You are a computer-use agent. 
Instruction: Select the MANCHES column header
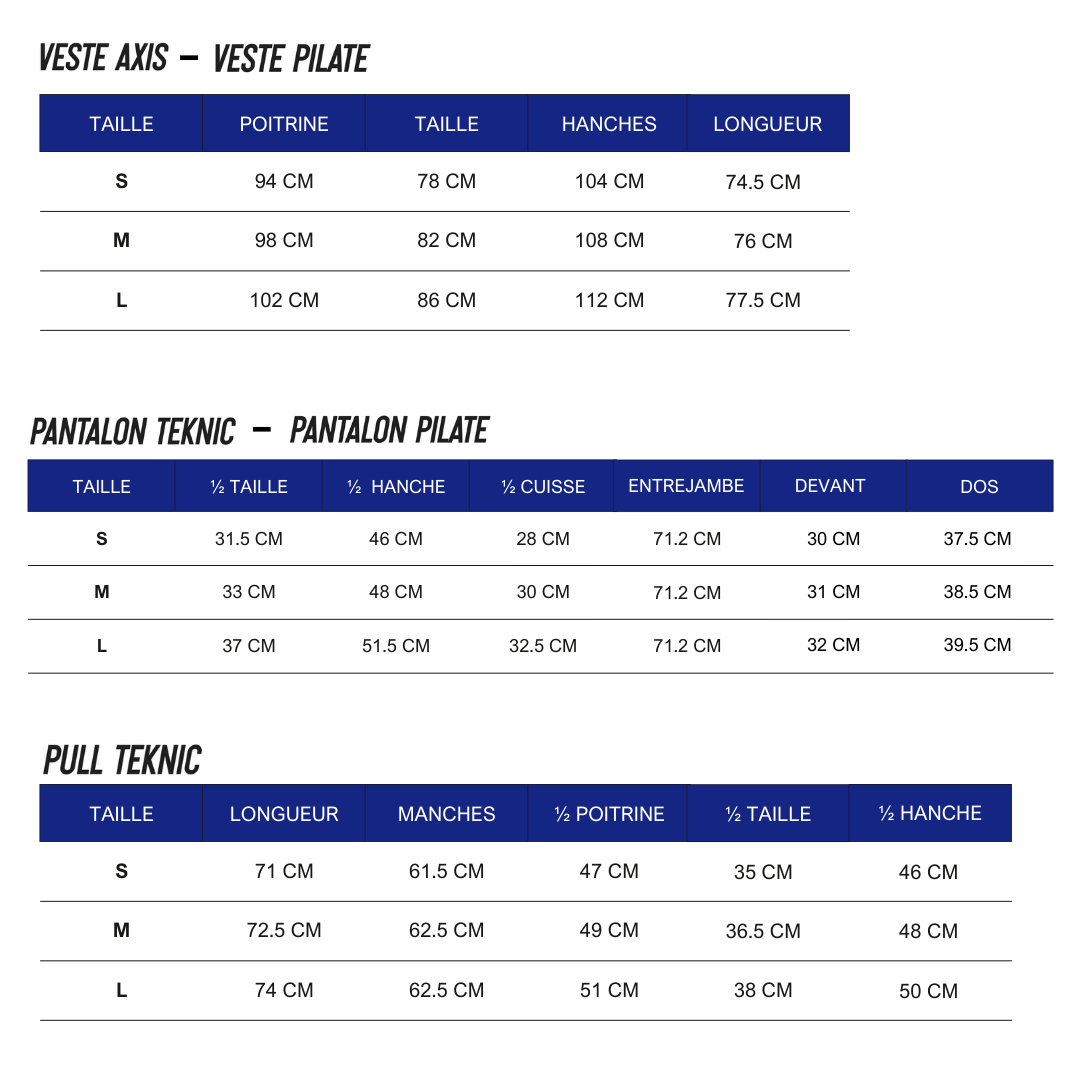446,814
